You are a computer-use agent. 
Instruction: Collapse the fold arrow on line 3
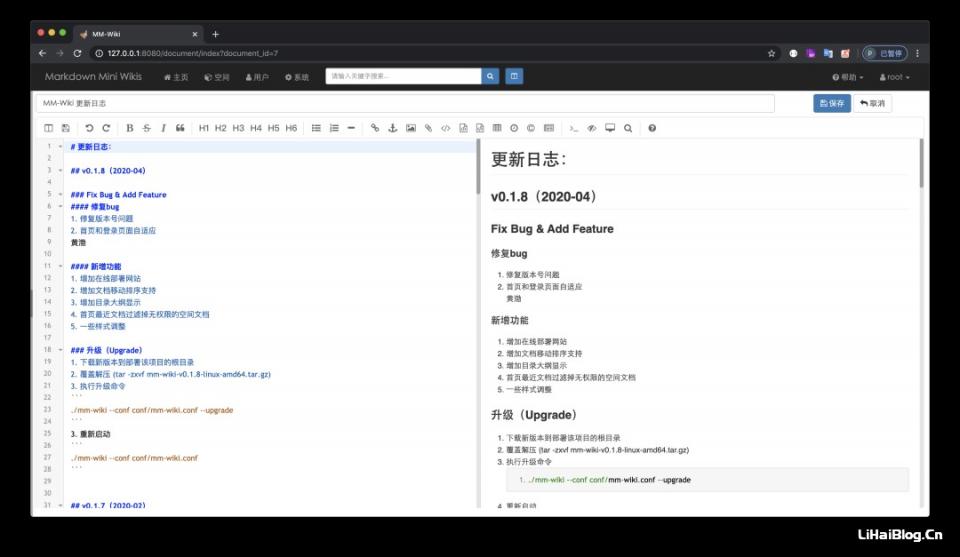[x=60, y=170]
